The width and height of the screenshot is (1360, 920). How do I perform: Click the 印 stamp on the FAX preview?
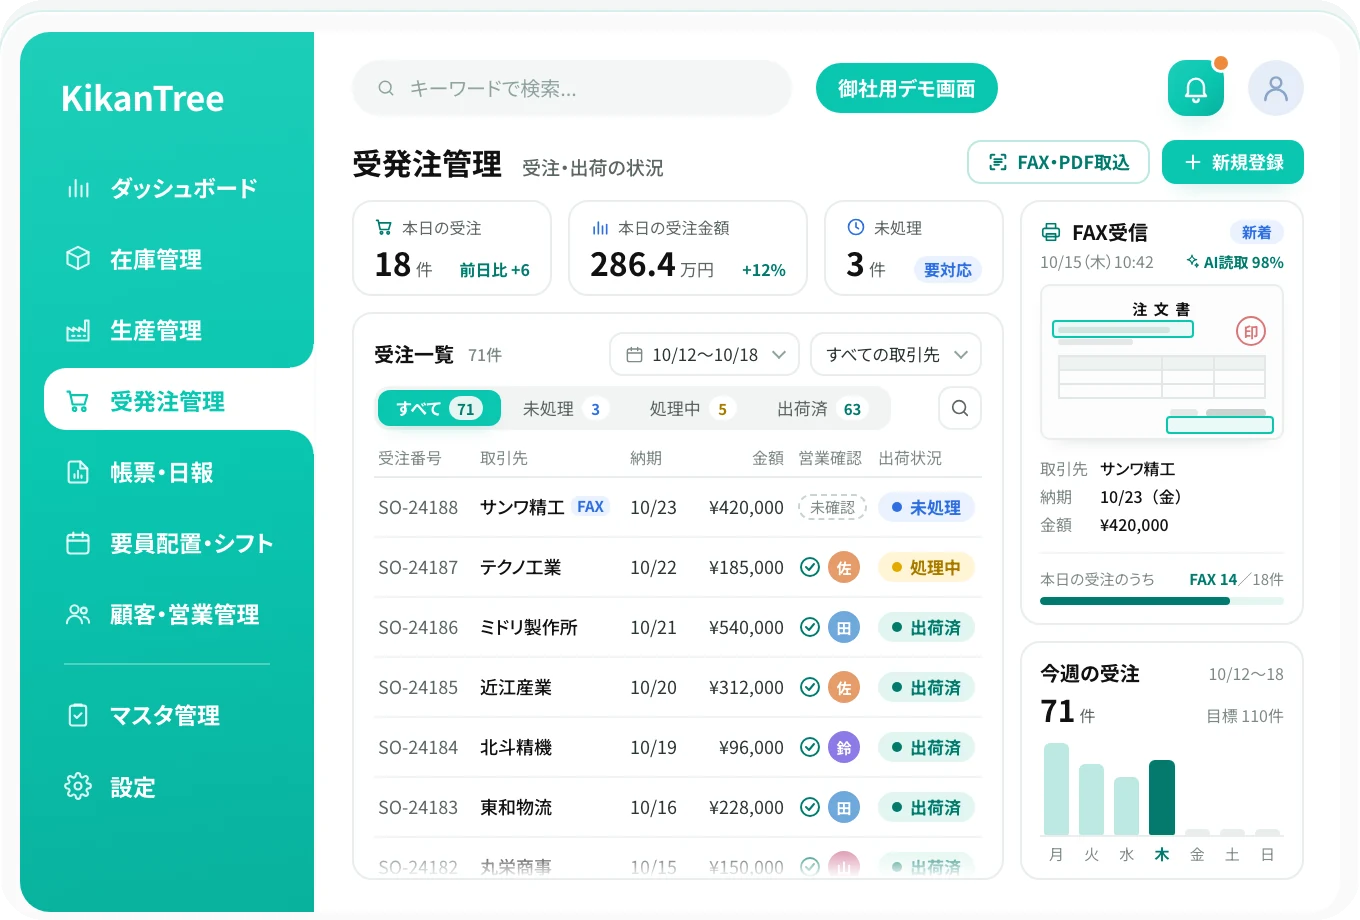click(x=1251, y=331)
